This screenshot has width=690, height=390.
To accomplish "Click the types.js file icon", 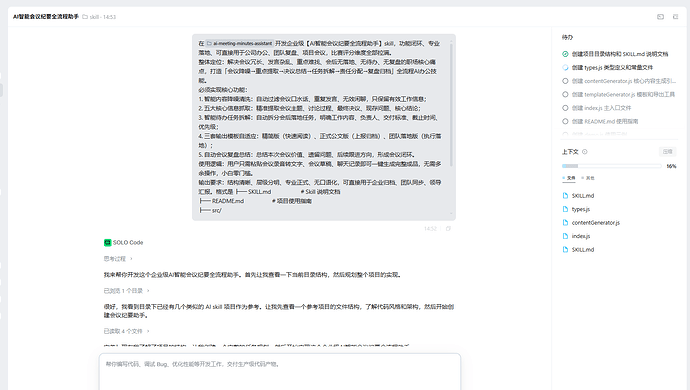I will pyautogui.click(x=565, y=209).
